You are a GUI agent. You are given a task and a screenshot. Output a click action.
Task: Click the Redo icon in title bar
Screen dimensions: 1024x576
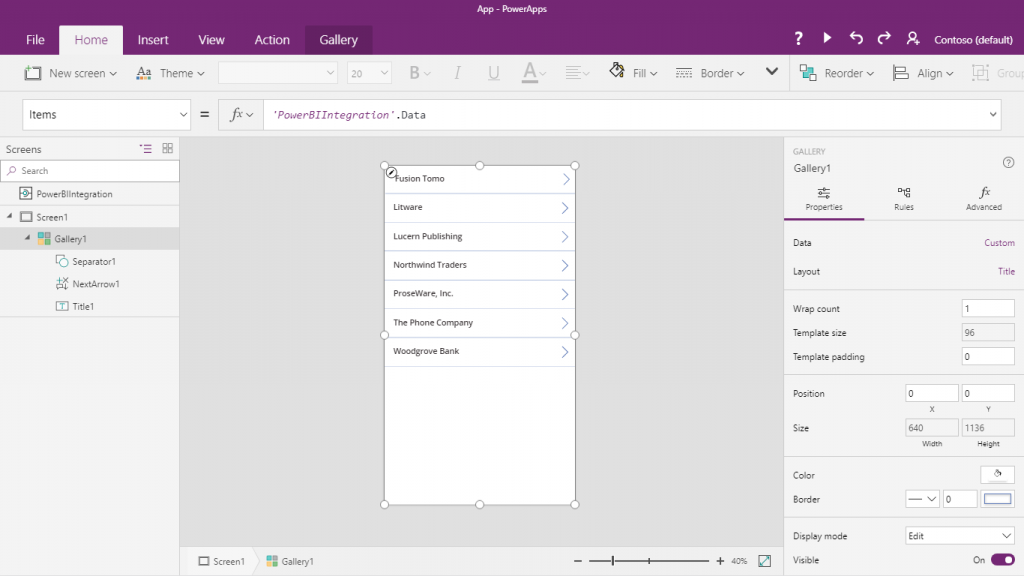(884, 37)
